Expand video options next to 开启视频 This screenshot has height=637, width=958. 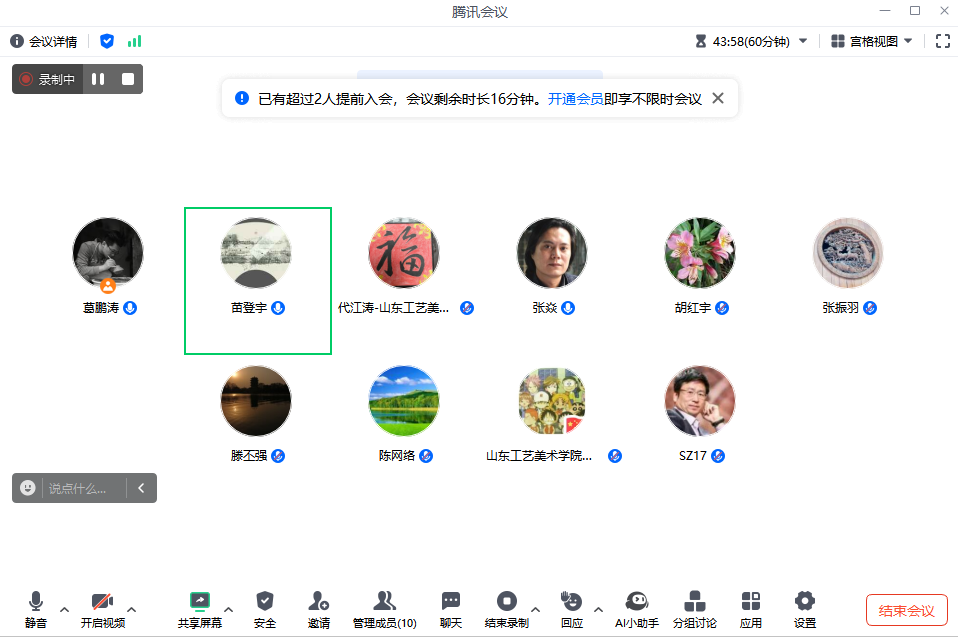[131, 610]
